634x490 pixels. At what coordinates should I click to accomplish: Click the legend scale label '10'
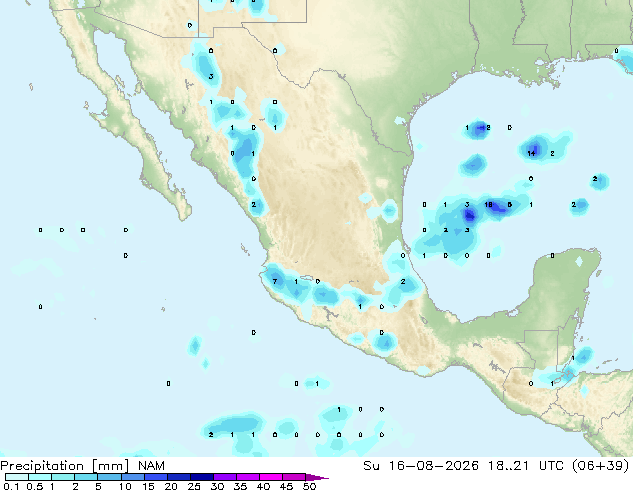pos(125,486)
